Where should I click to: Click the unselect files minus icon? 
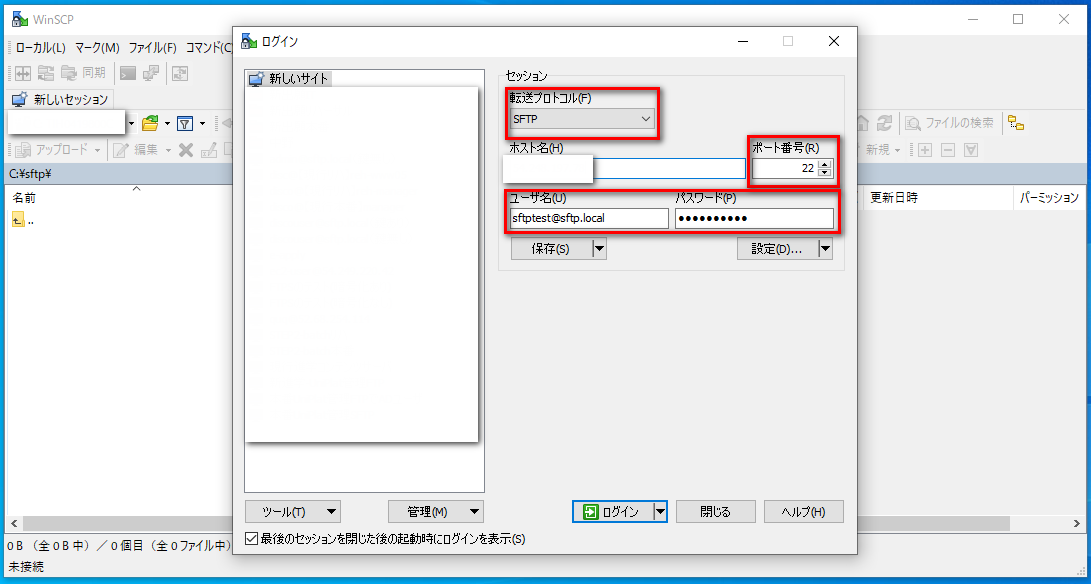pos(948,150)
